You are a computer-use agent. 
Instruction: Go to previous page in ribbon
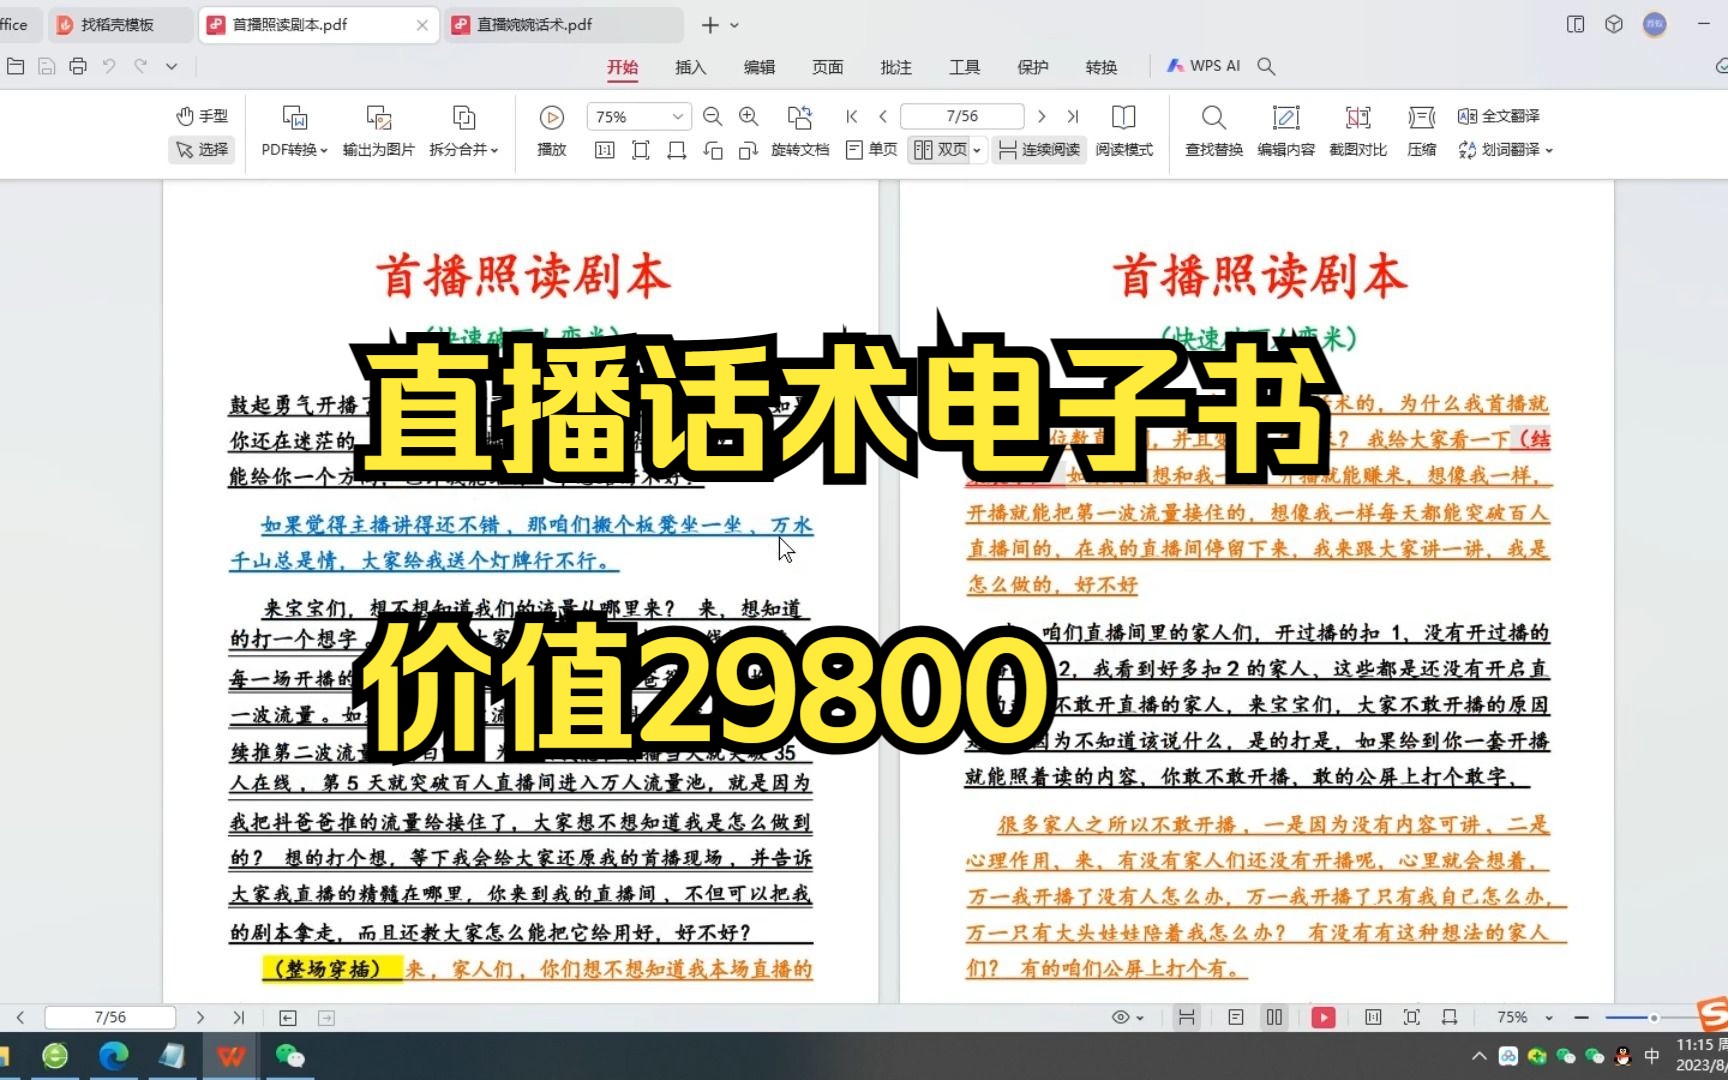click(x=882, y=117)
